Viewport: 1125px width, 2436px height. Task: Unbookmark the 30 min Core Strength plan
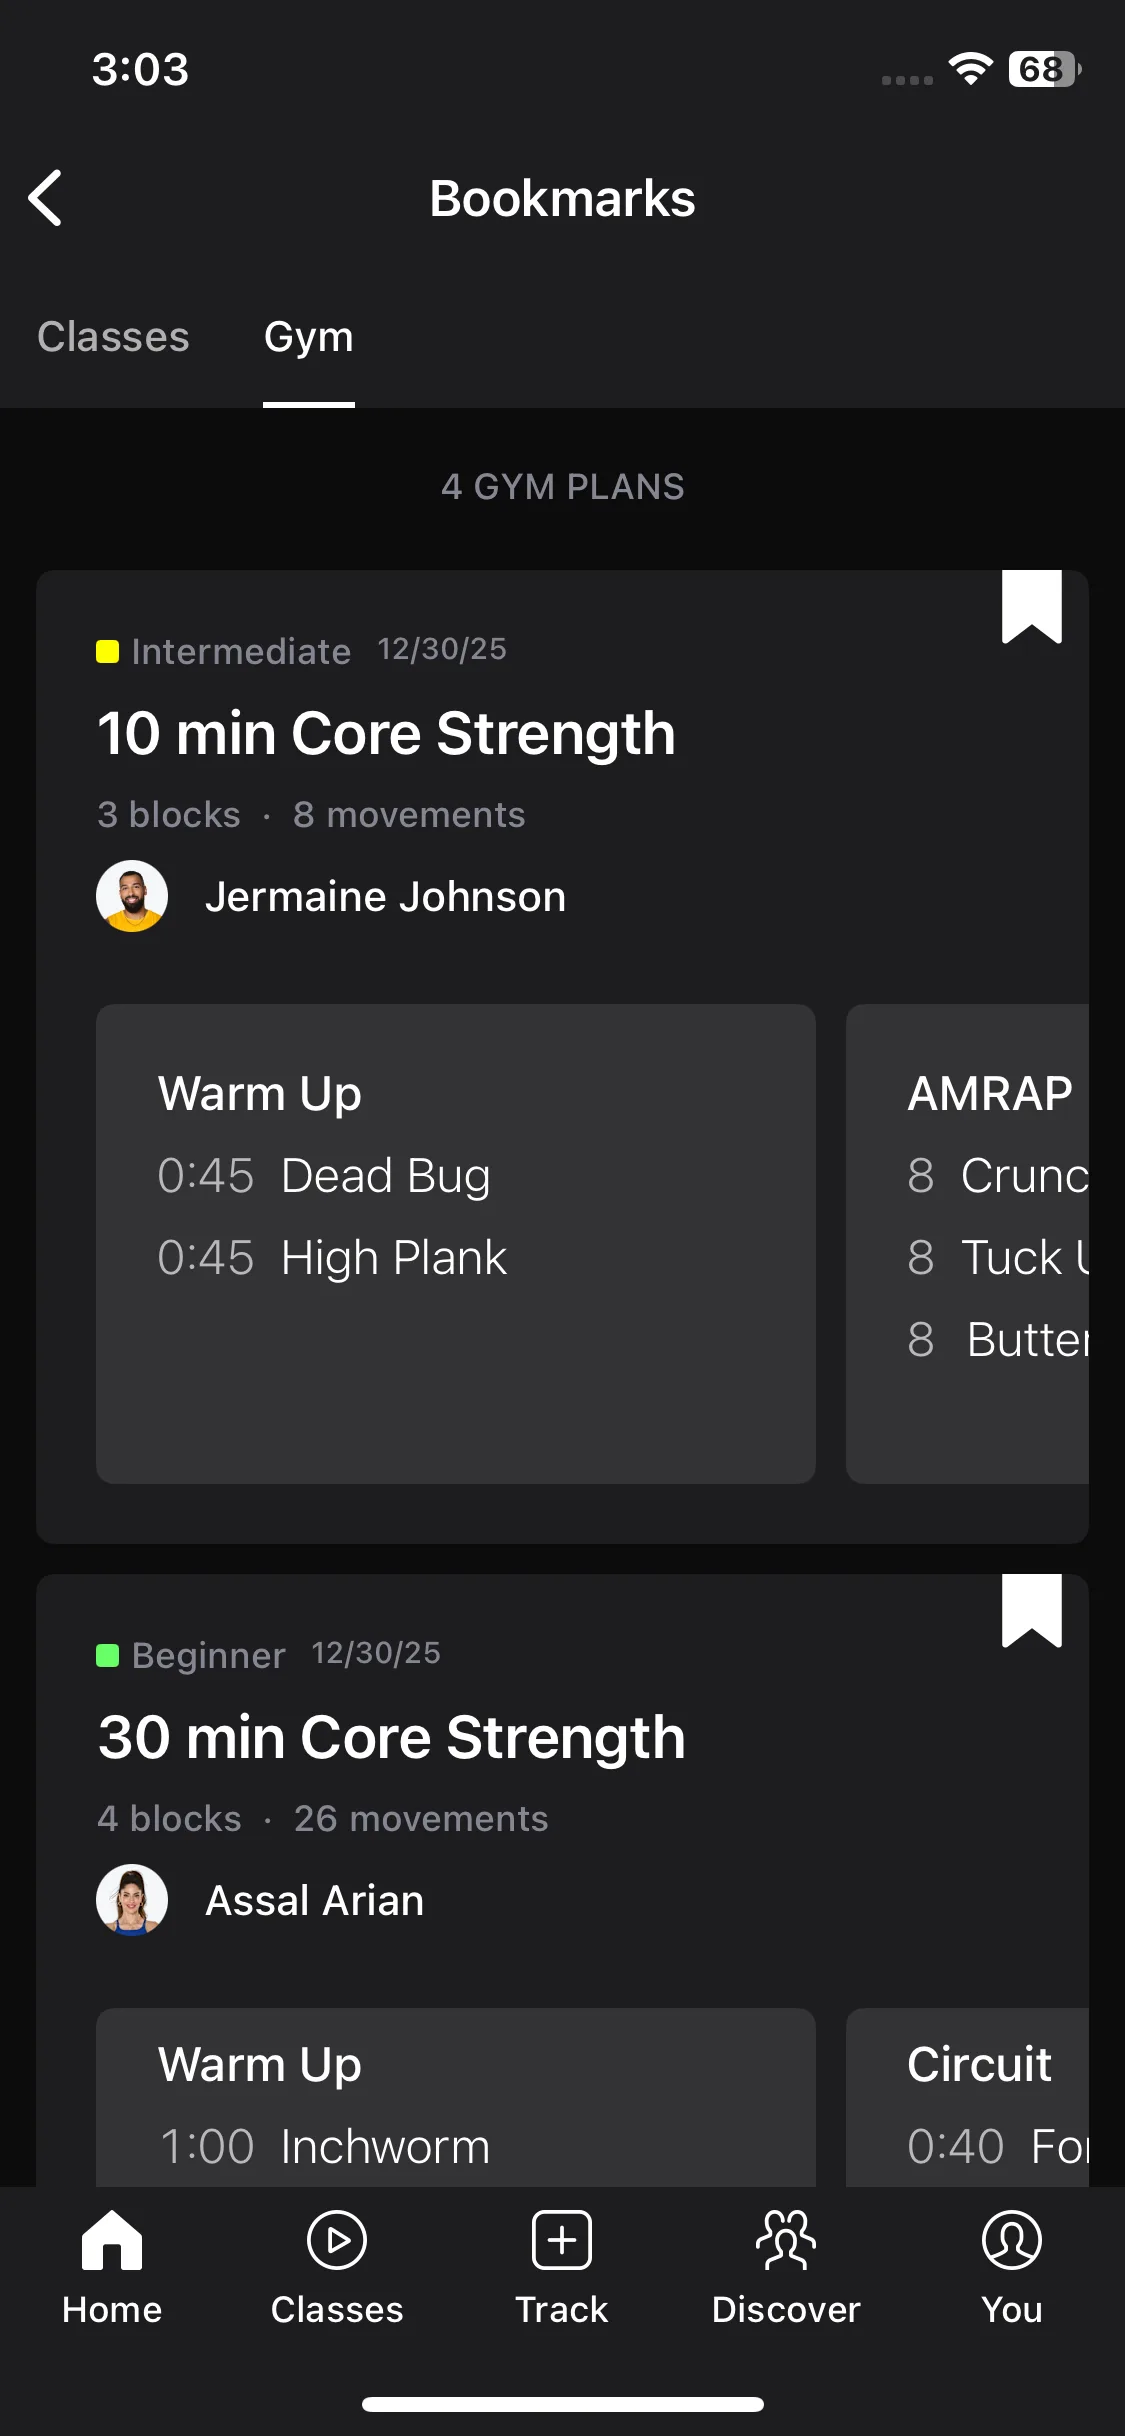tap(1031, 1610)
